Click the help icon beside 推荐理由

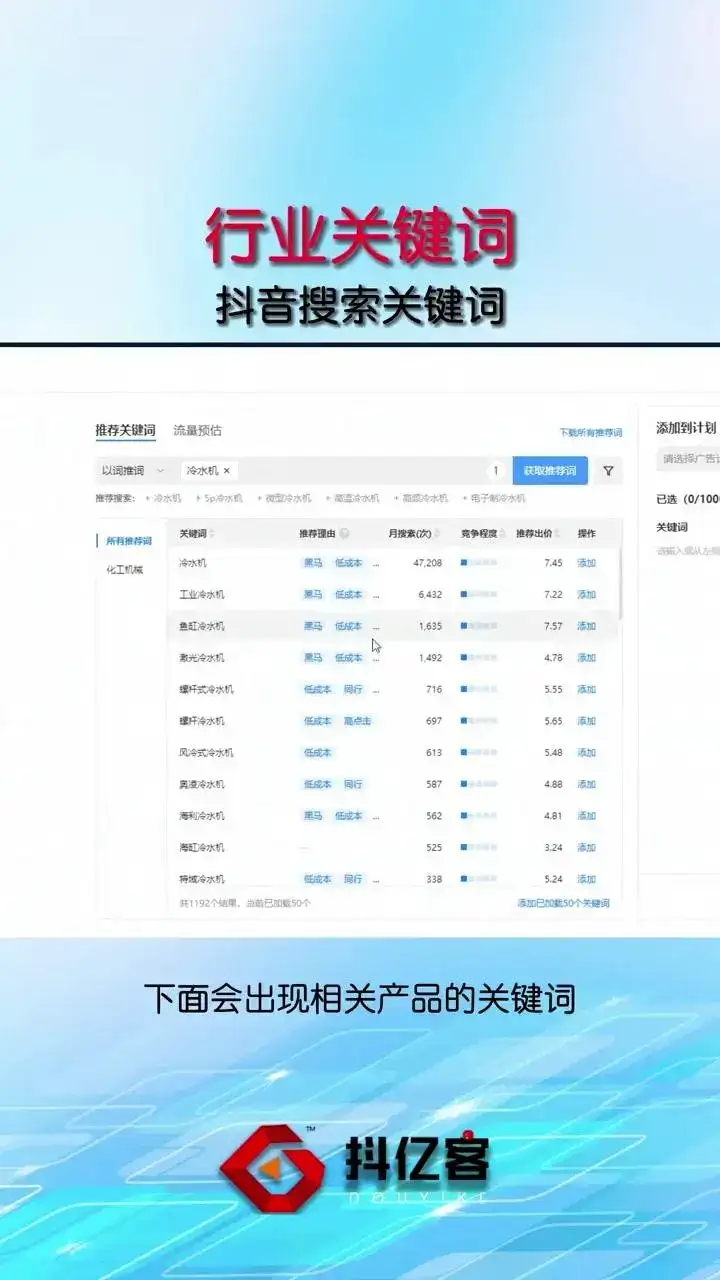click(x=344, y=534)
